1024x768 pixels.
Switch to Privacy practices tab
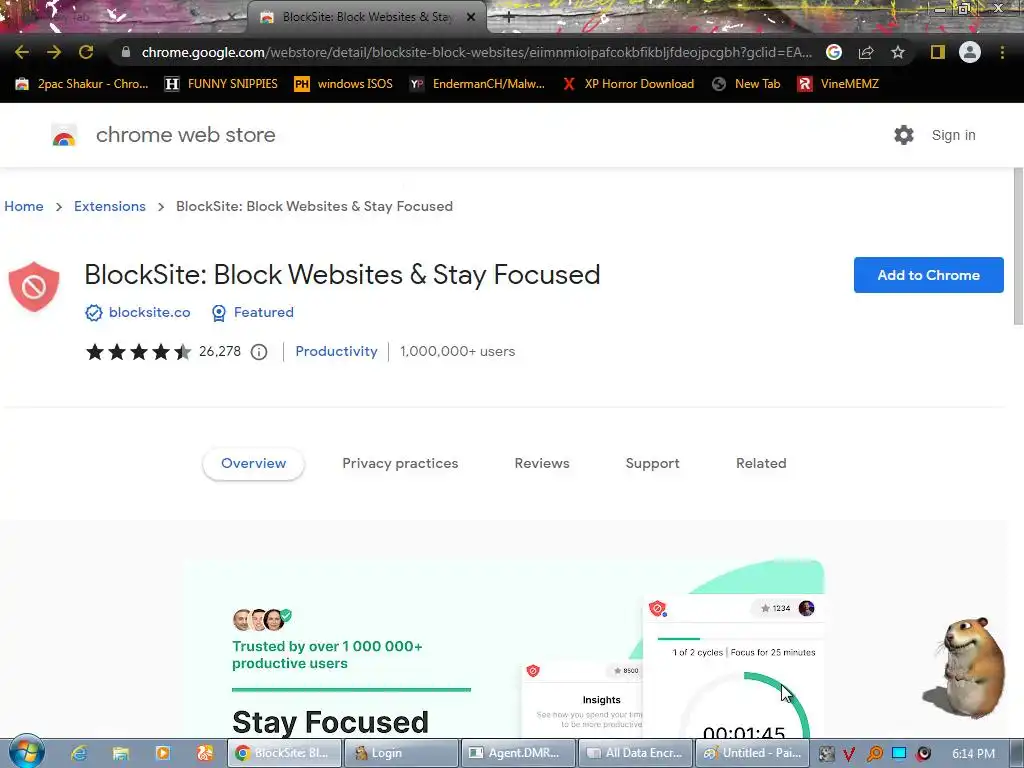(400, 464)
